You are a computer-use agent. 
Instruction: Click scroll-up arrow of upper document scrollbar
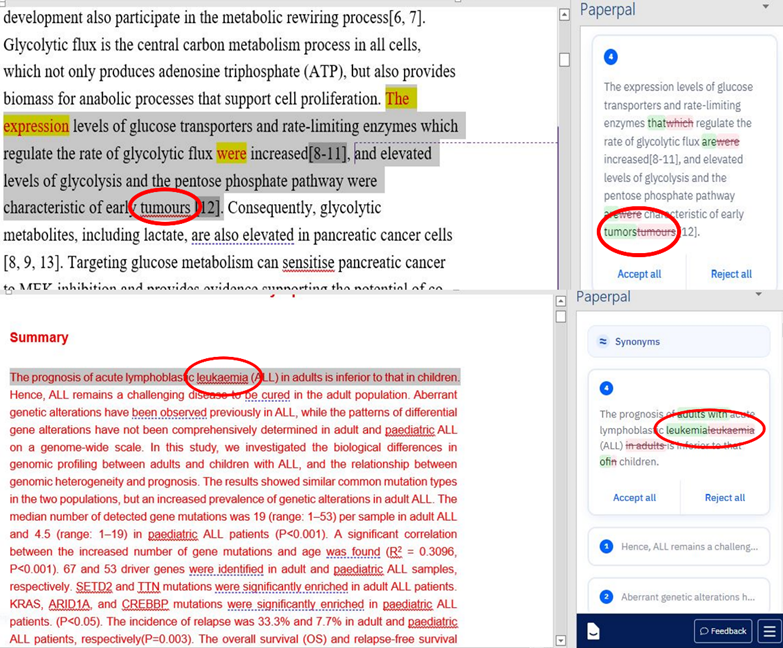(564, 14)
